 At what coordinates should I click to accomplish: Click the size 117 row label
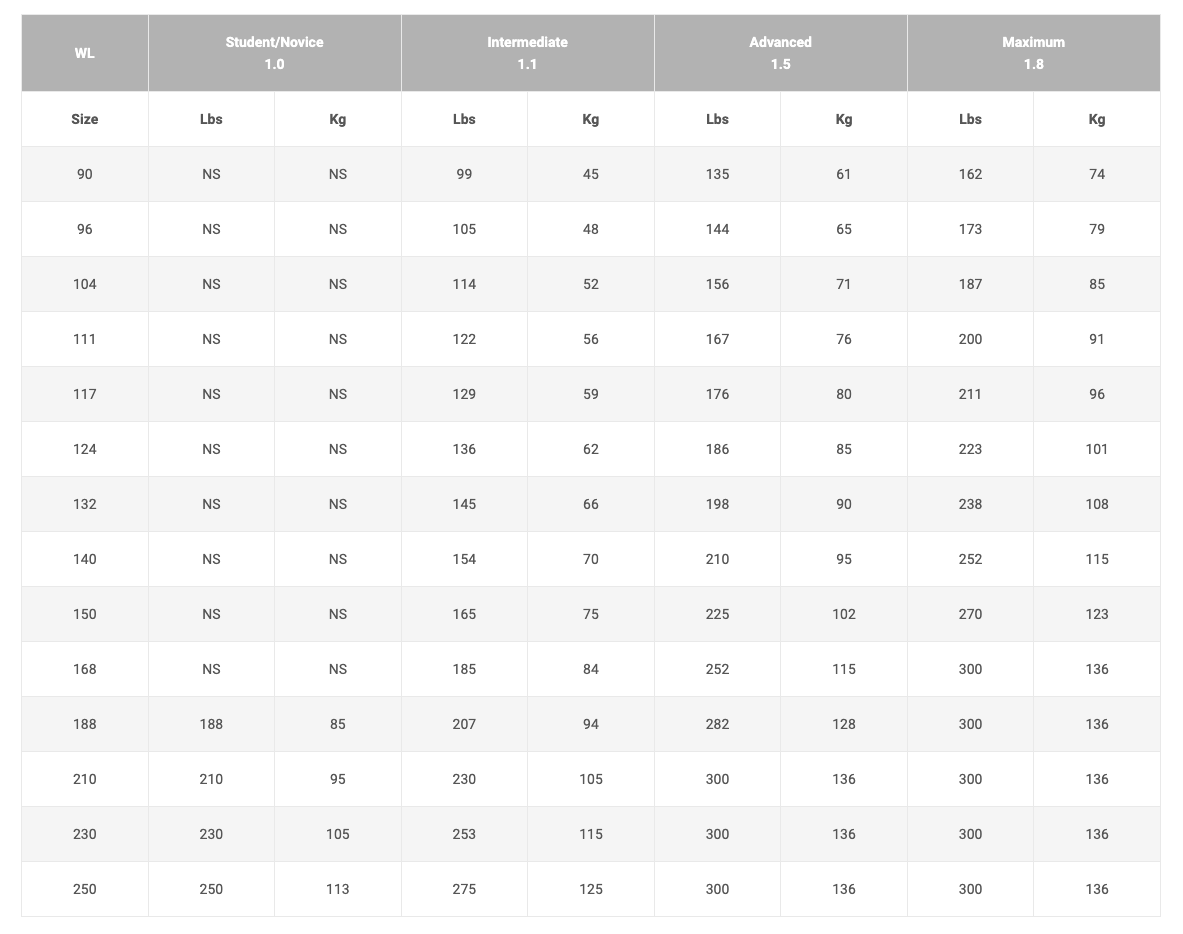coord(84,394)
